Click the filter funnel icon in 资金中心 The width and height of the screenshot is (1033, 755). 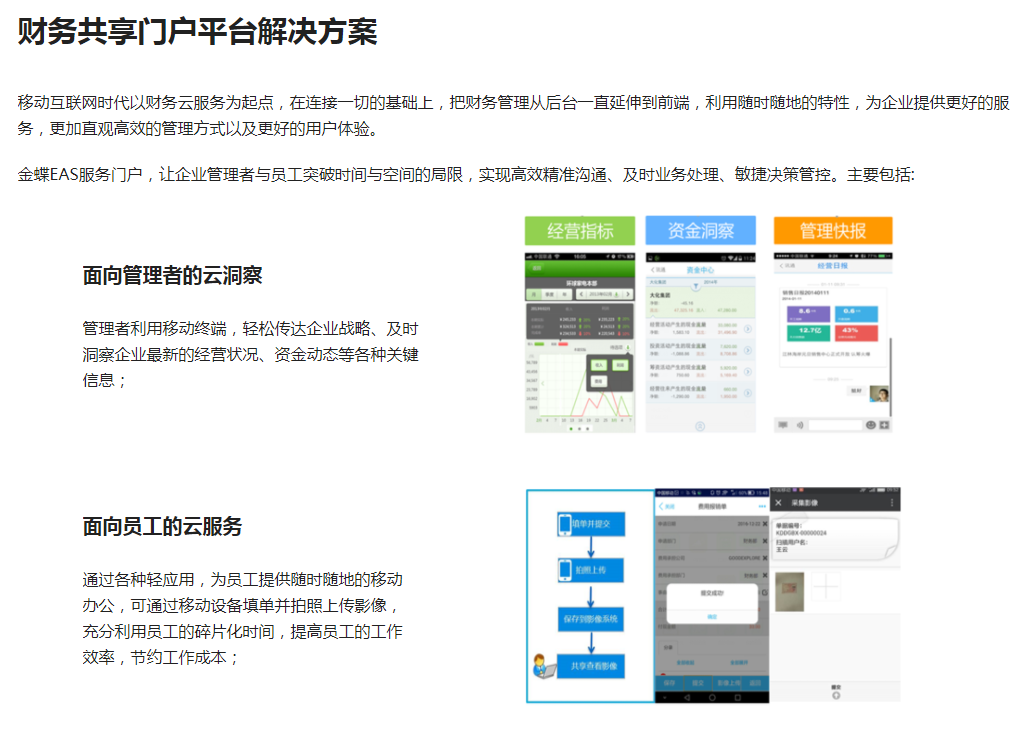coord(695,286)
